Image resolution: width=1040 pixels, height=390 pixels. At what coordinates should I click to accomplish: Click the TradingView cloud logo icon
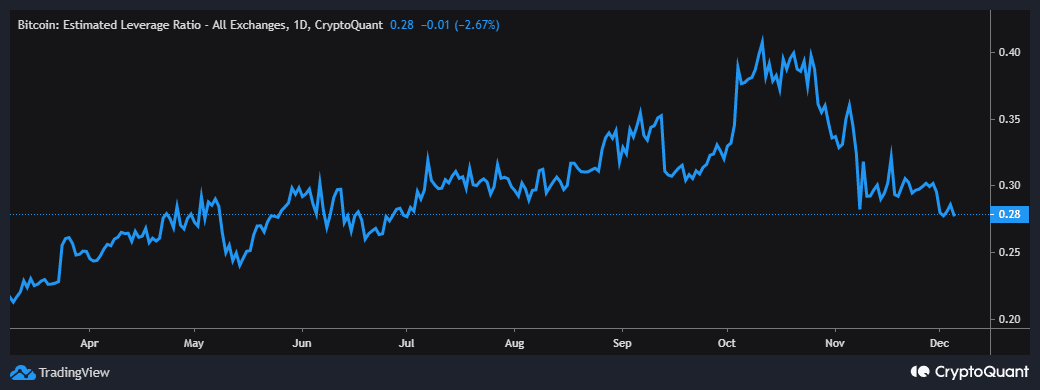pyautogui.click(x=23, y=372)
